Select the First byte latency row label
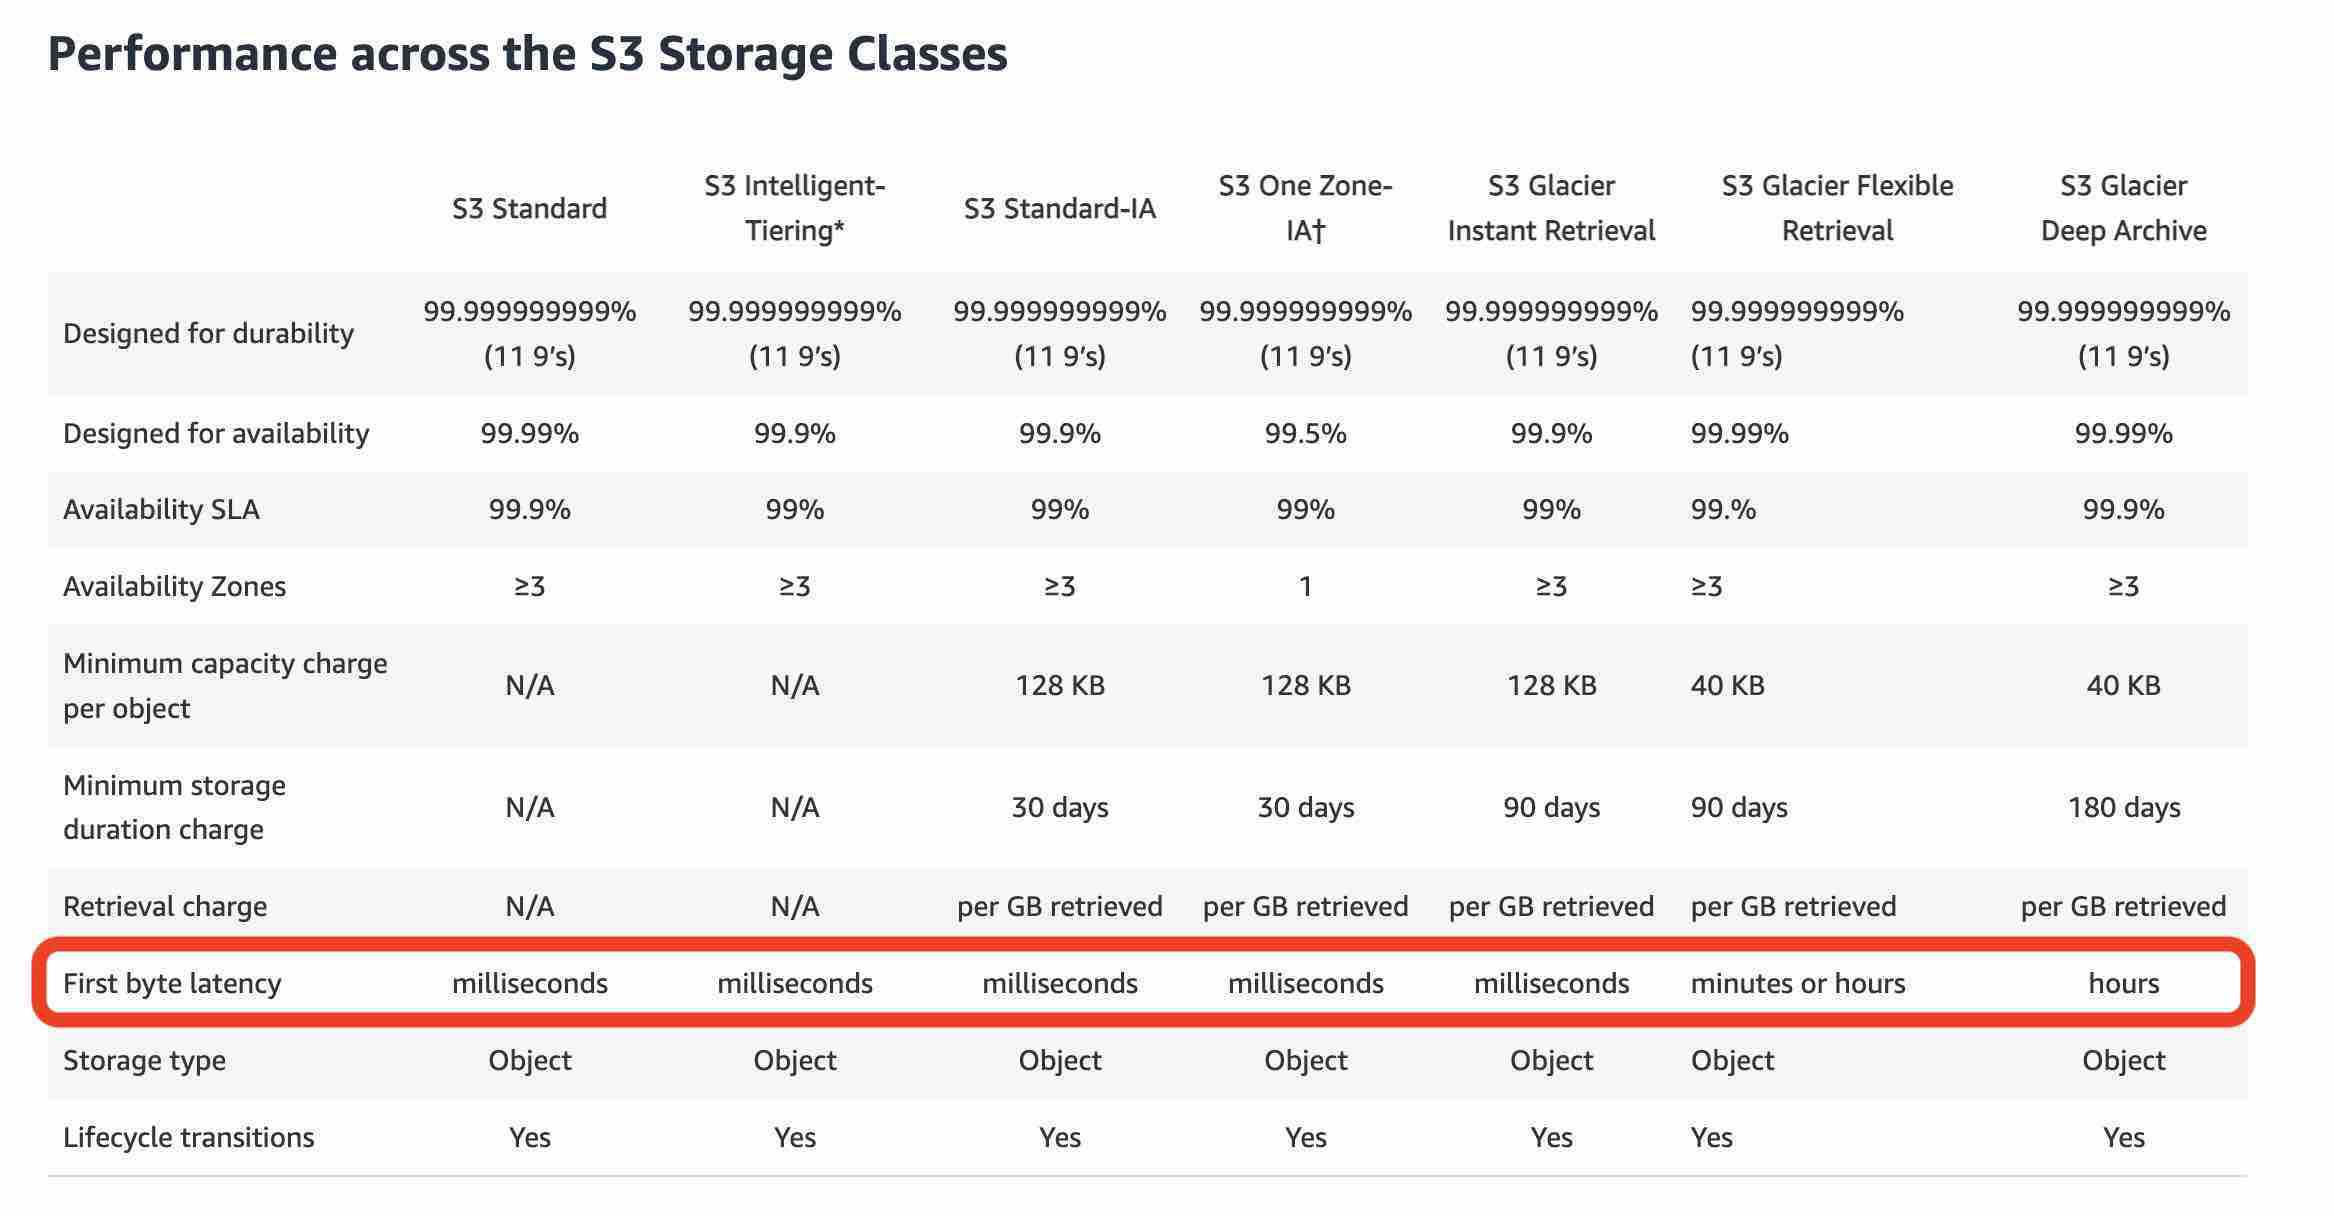The width and height of the screenshot is (2334, 1216). click(x=172, y=983)
